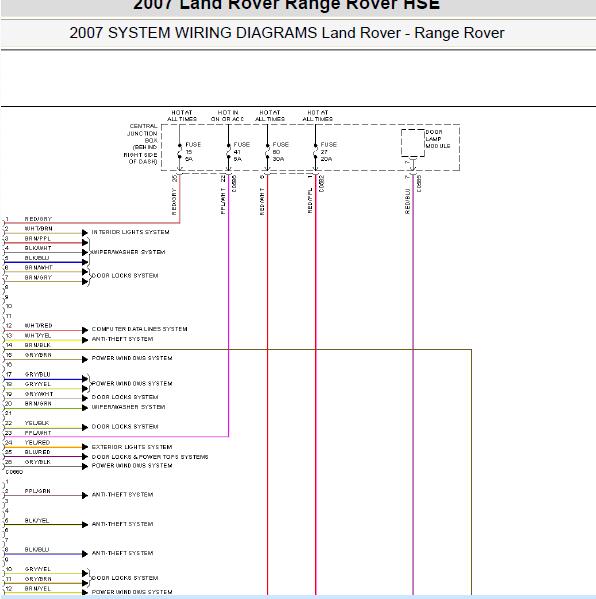Select the FUSE 15 5A label
The image size is (596, 599).
(193, 152)
